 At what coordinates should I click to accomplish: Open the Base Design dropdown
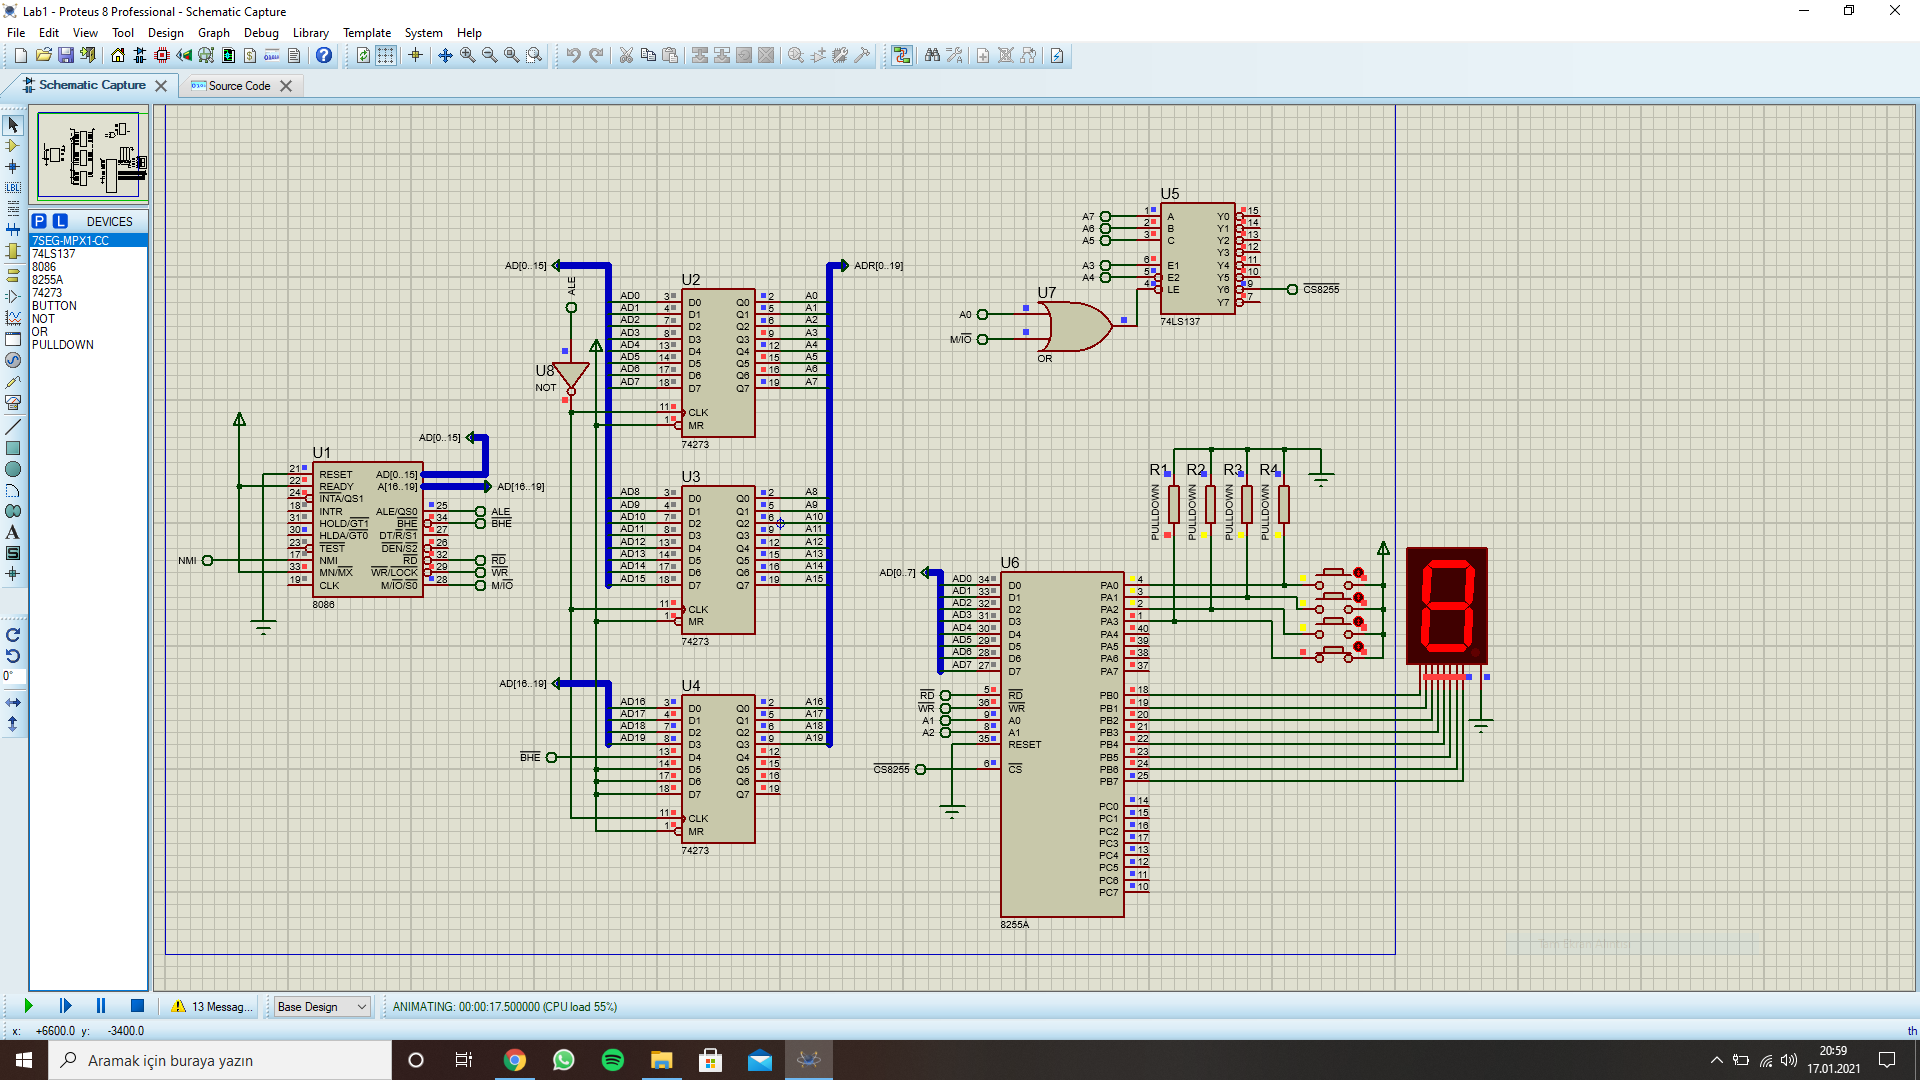(x=322, y=1007)
